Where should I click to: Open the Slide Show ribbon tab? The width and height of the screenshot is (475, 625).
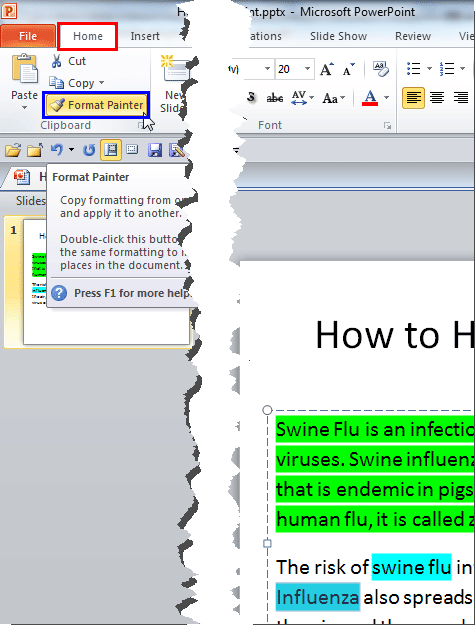click(x=338, y=36)
